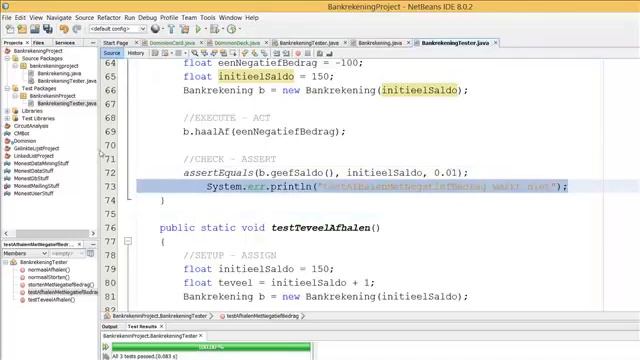Click the Clean and Build icon
Image resolution: width=640 pixels, height=360 pixels.
pos(184,29)
